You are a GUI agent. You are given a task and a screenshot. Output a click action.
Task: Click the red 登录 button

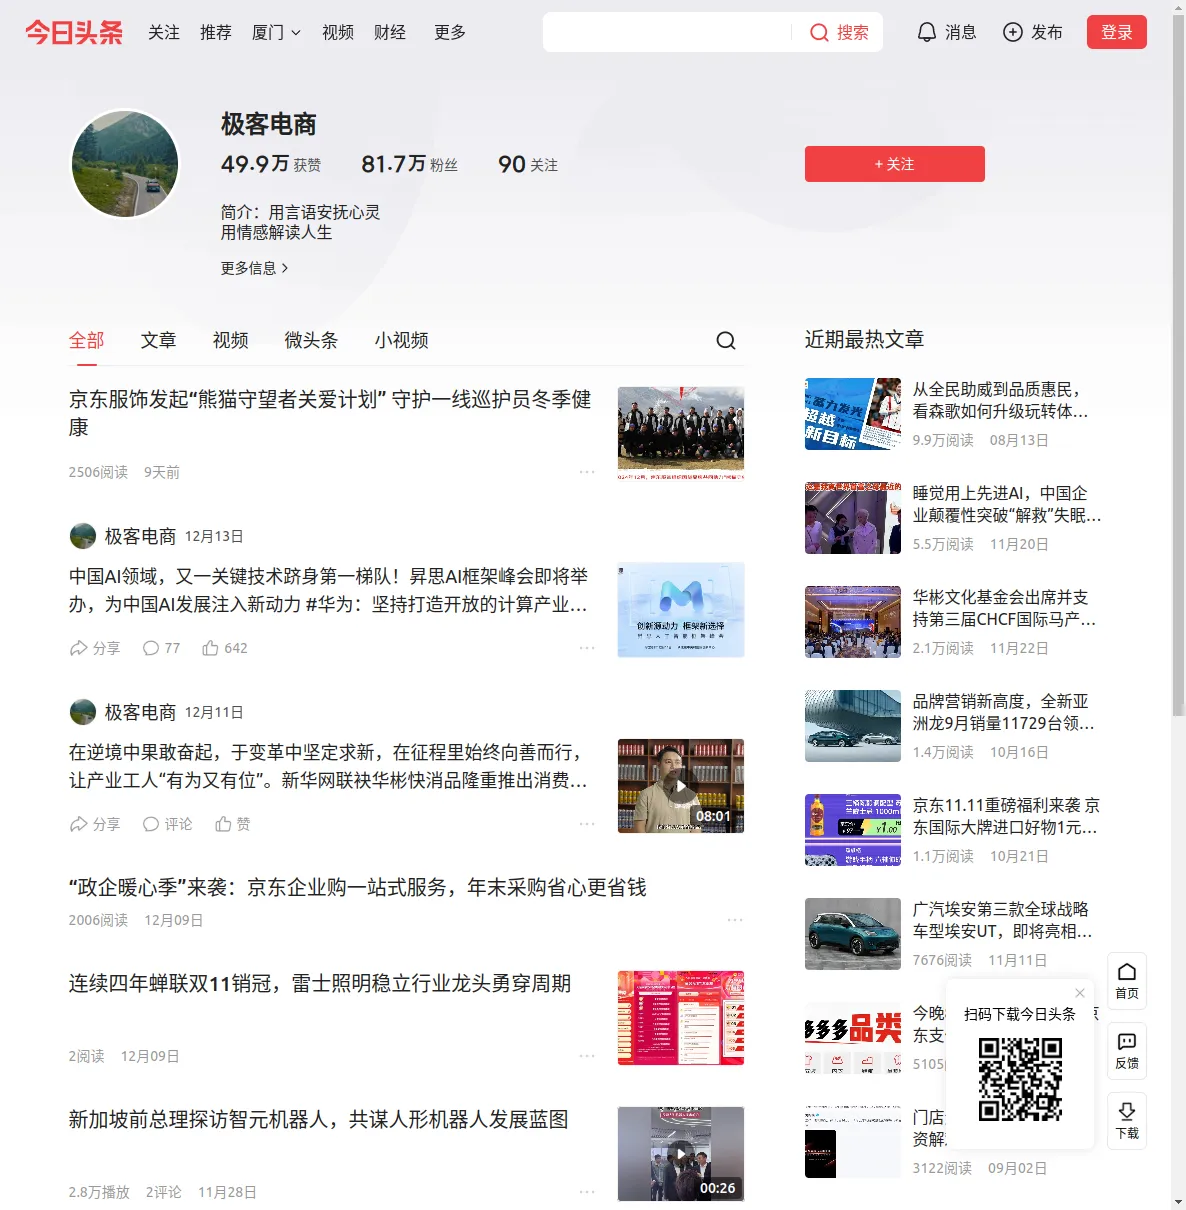tap(1117, 32)
